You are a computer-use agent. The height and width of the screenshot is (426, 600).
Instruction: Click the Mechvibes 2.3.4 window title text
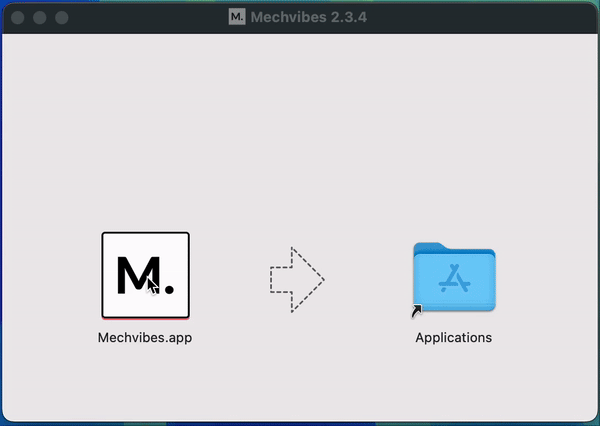click(x=308, y=17)
